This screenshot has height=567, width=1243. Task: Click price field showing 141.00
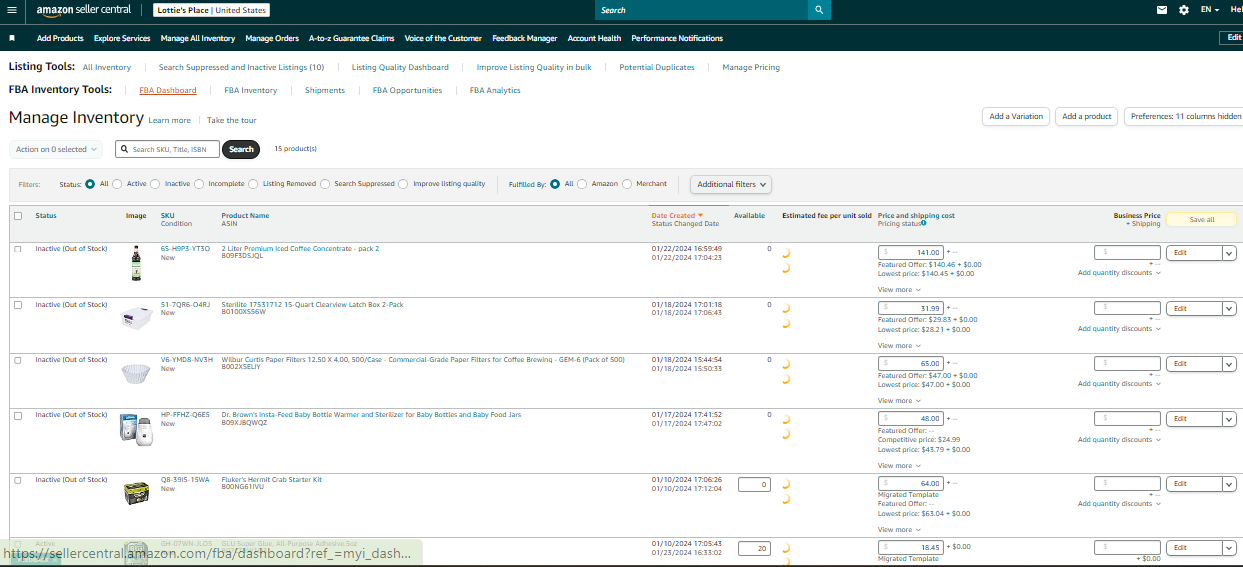910,252
